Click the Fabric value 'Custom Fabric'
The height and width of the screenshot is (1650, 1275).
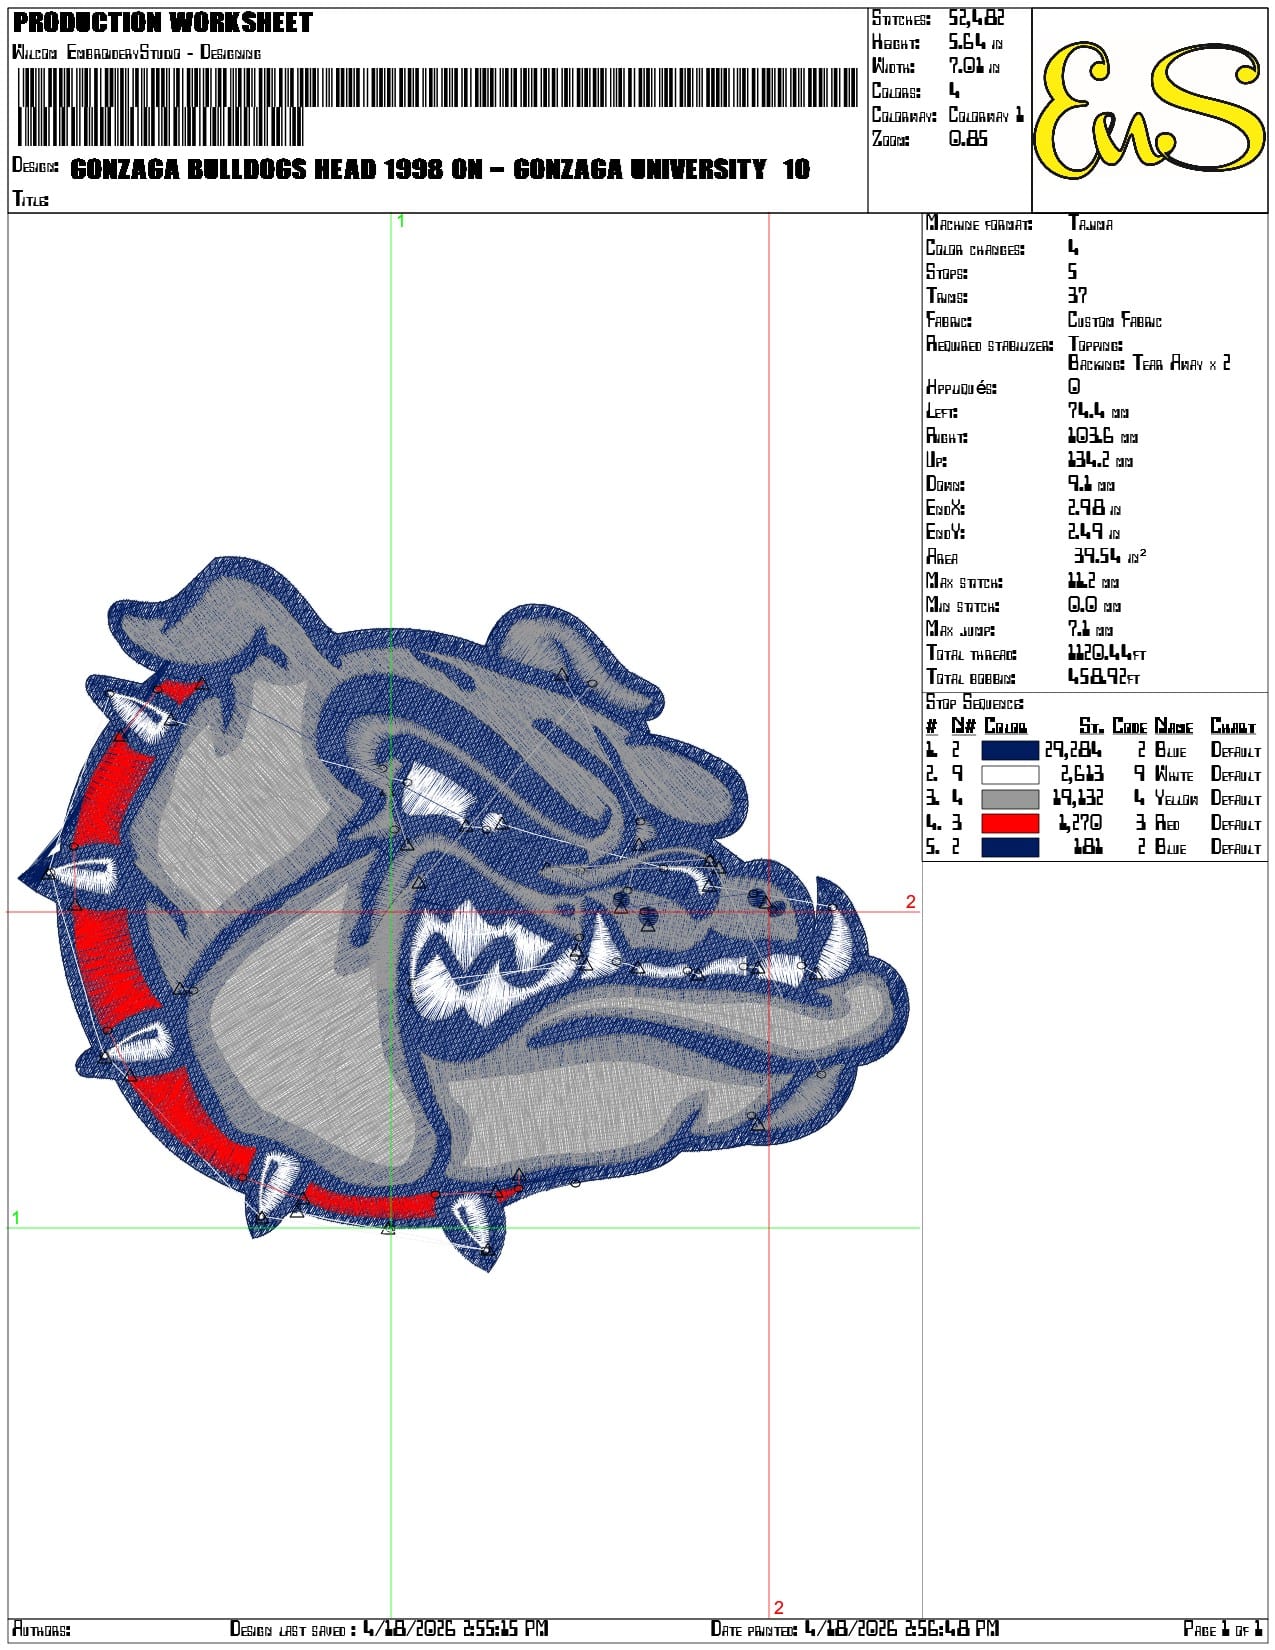1115,320
